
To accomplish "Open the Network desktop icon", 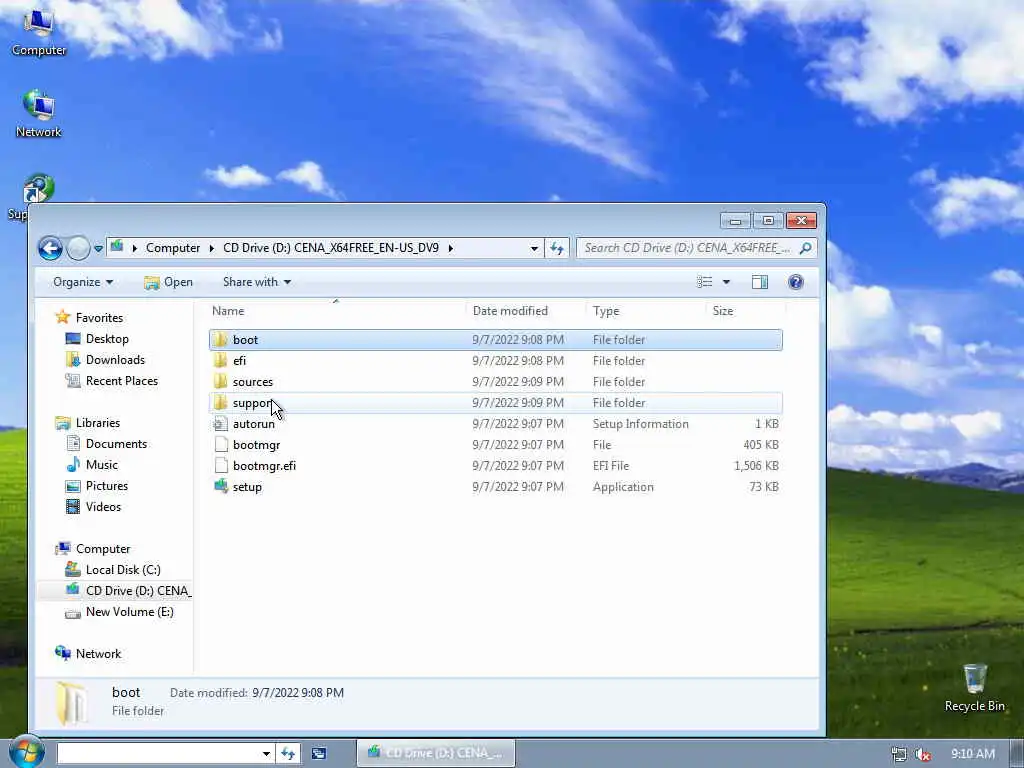I will 39,114.
